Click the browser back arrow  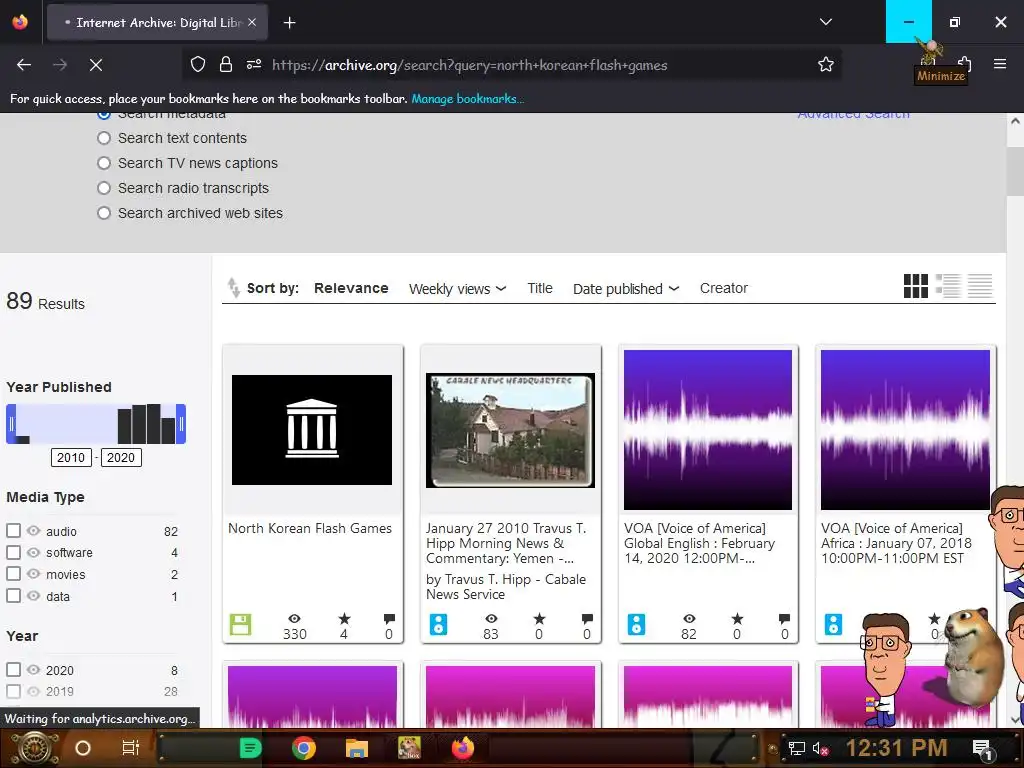tap(24, 65)
